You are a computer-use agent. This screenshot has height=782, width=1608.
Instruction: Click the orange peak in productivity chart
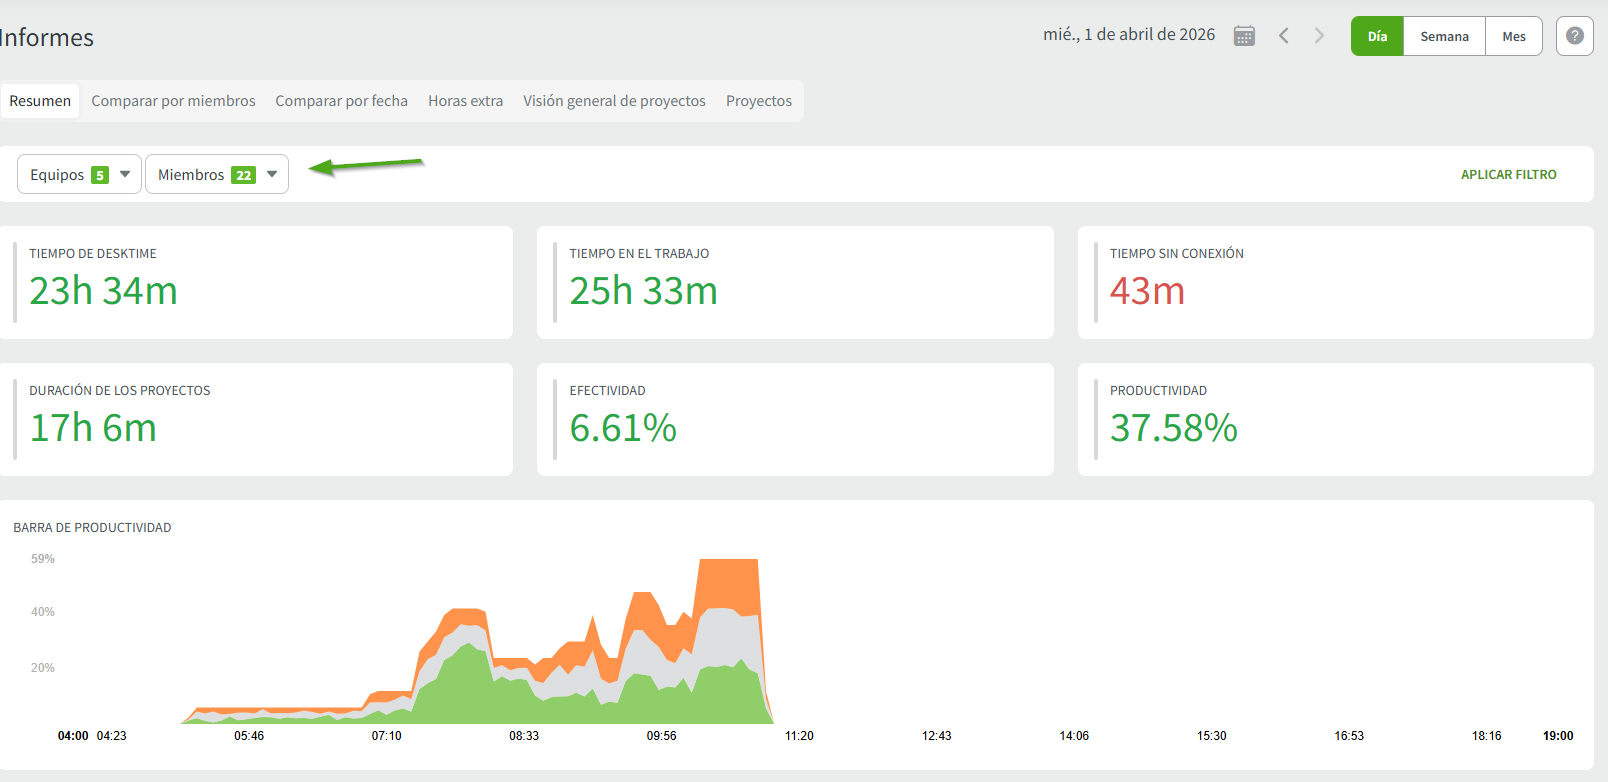pyautogui.click(x=728, y=580)
